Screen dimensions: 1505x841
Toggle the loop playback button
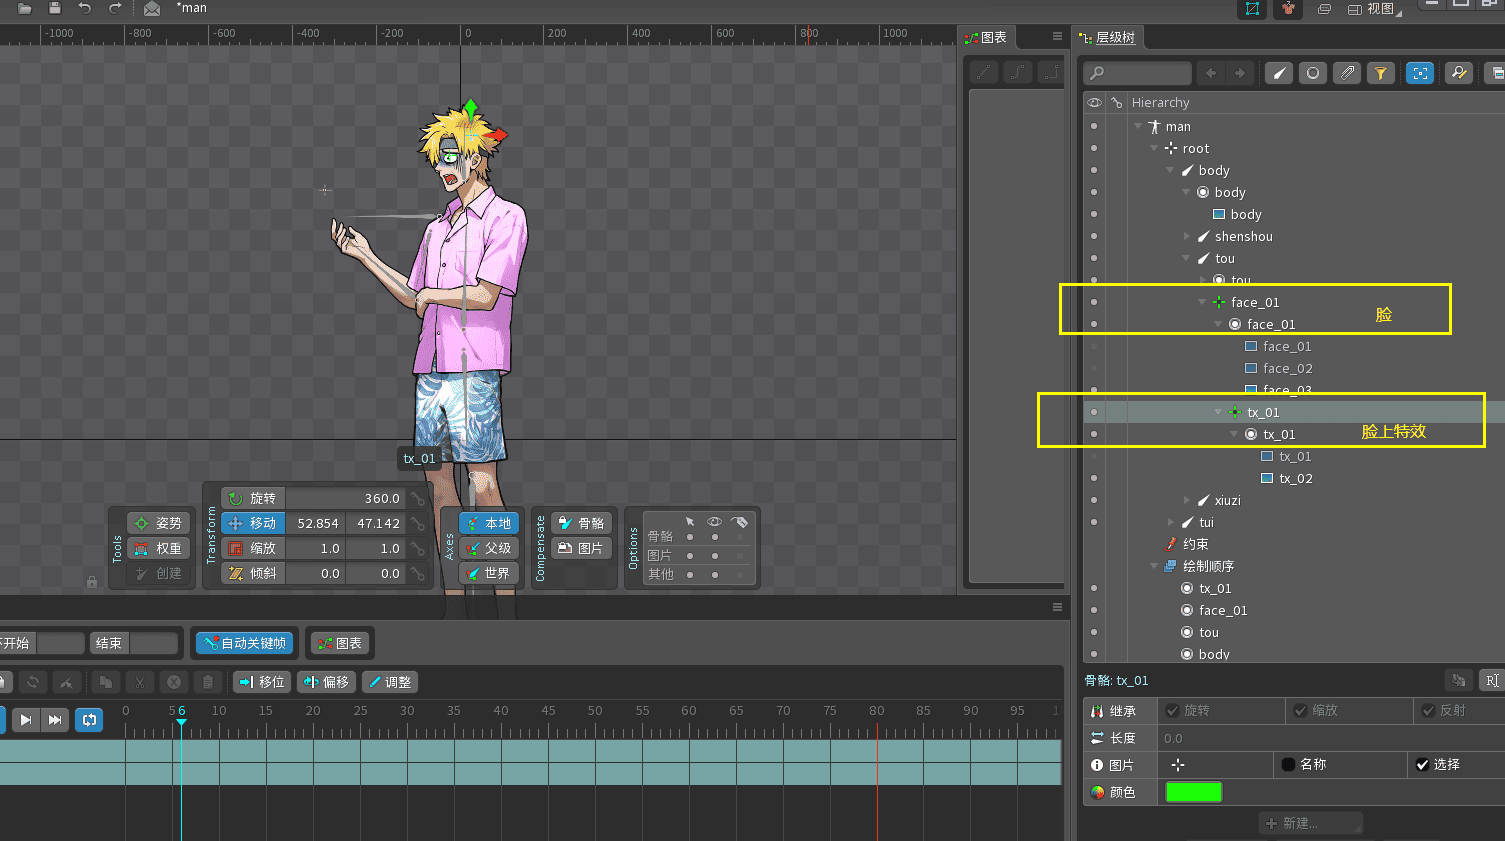point(89,719)
